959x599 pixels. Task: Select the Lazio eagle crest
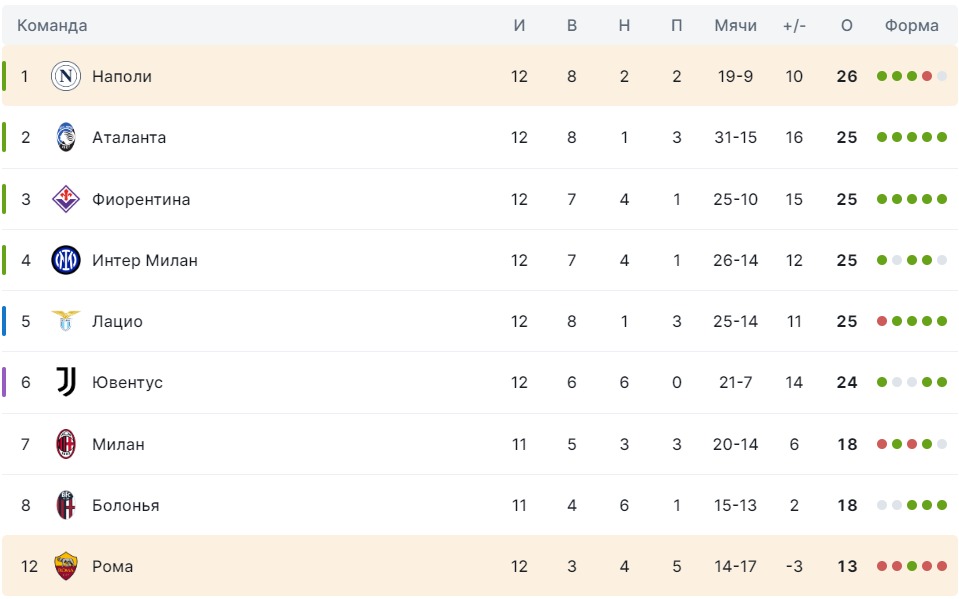(65, 321)
